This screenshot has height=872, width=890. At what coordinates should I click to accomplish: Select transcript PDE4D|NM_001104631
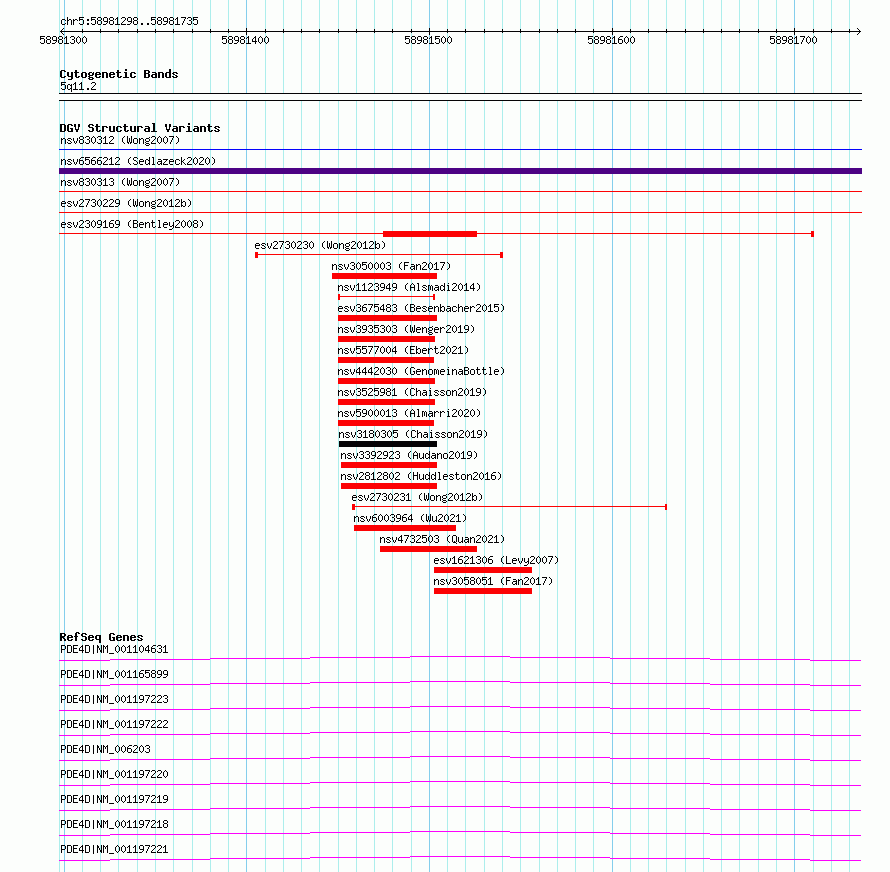click(x=114, y=649)
